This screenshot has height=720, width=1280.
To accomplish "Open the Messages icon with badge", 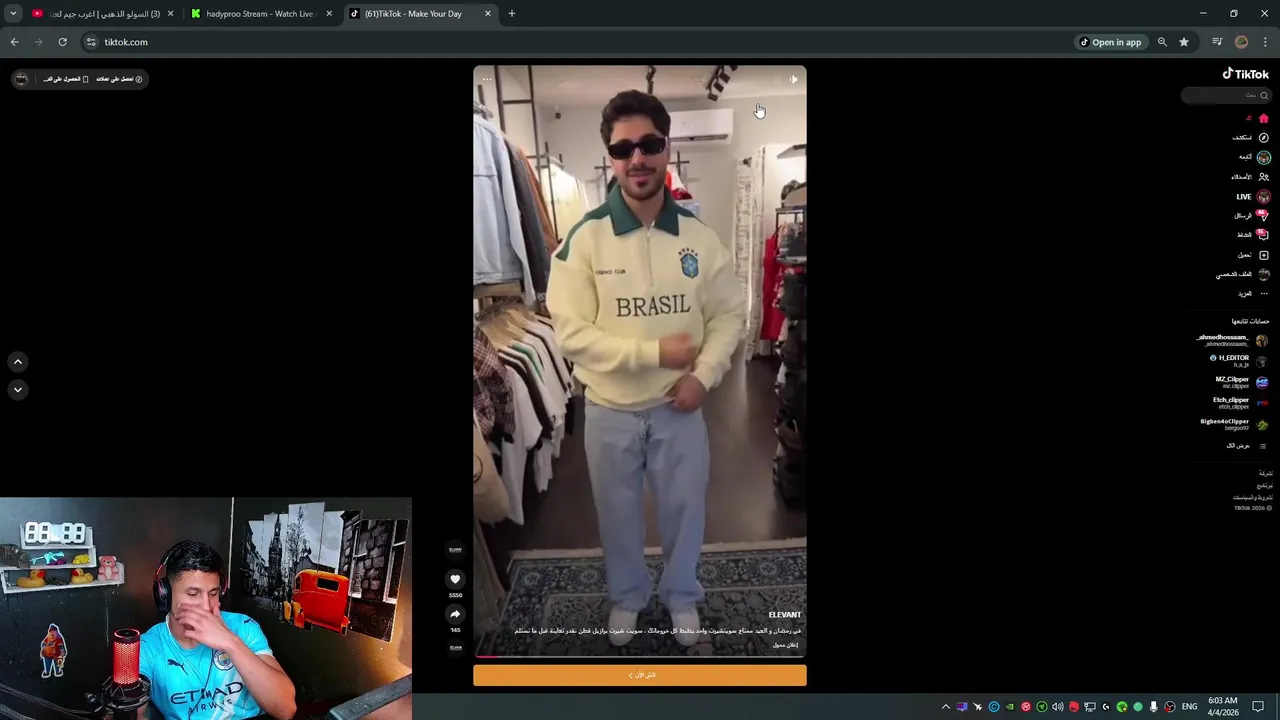I will 1262,215.
